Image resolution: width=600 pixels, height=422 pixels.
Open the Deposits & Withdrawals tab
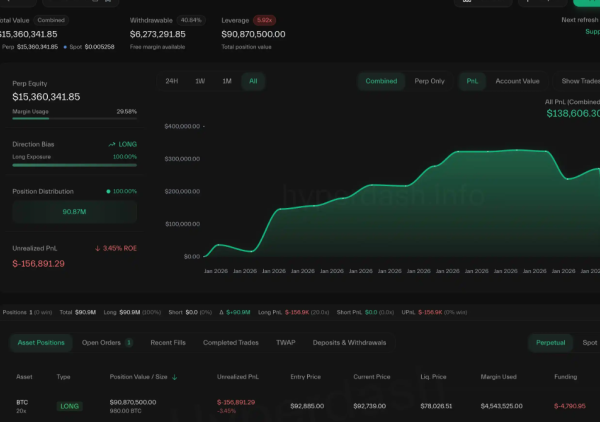coord(351,343)
